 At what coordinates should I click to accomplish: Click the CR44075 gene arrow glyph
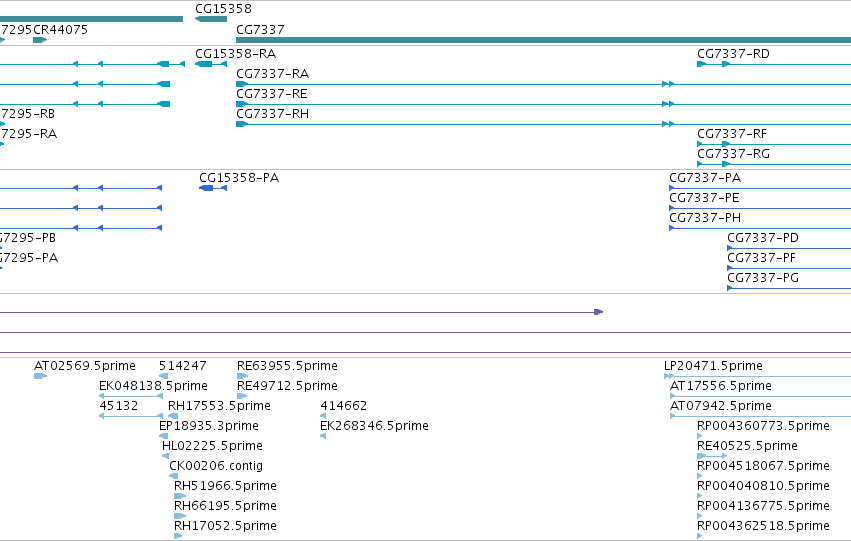pyautogui.click(x=40, y=40)
